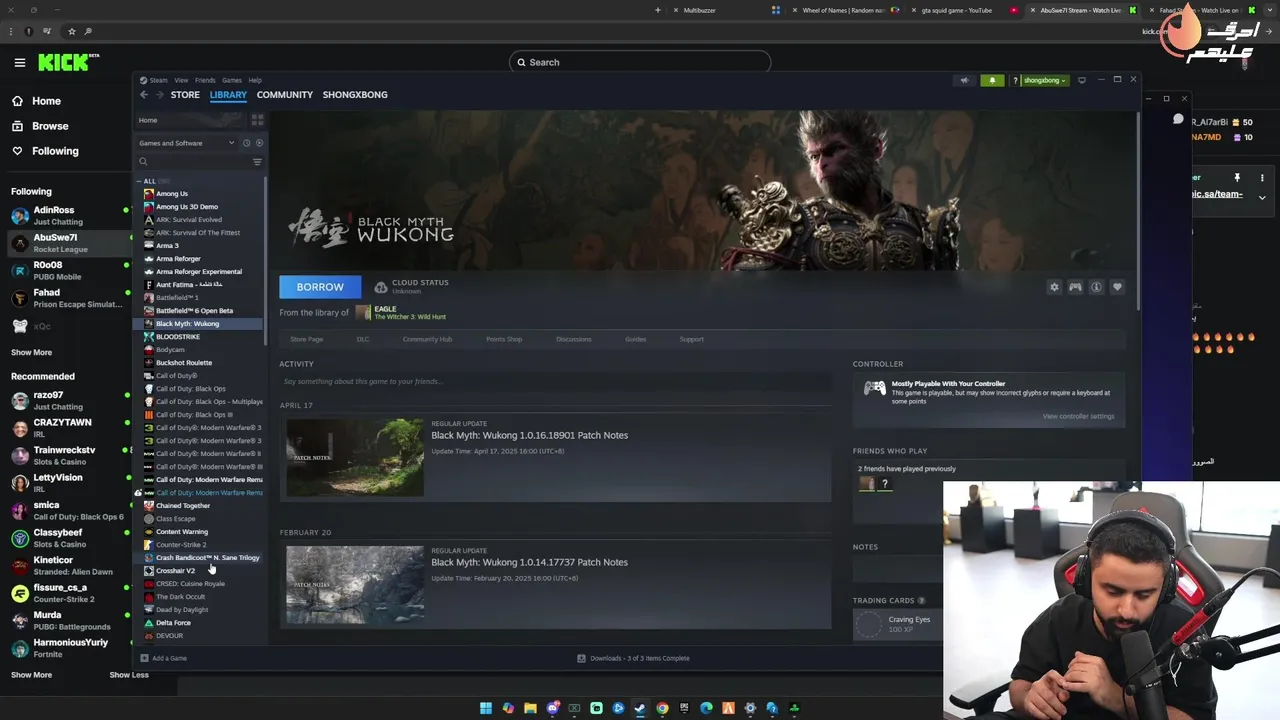Open advanced library filter options icon
The width and height of the screenshot is (1280, 720).
click(x=257, y=162)
